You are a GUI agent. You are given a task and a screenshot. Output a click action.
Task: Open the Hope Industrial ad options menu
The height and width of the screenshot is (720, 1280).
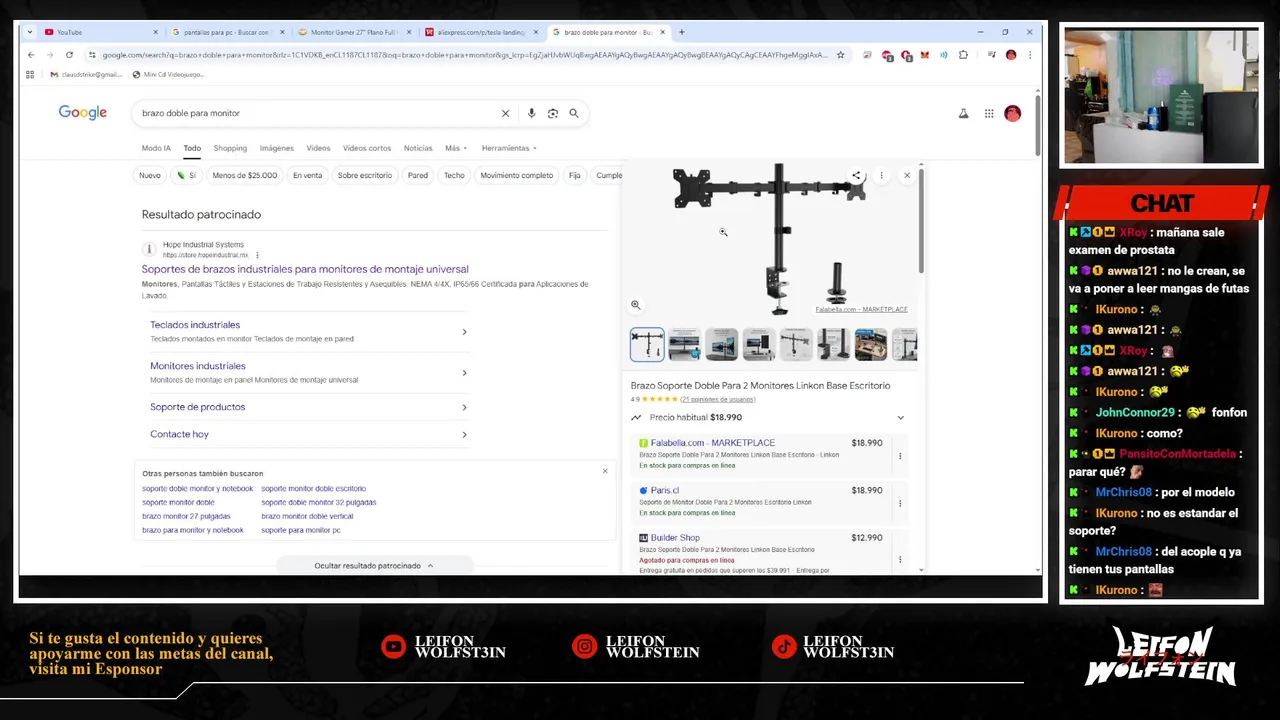[257, 255]
